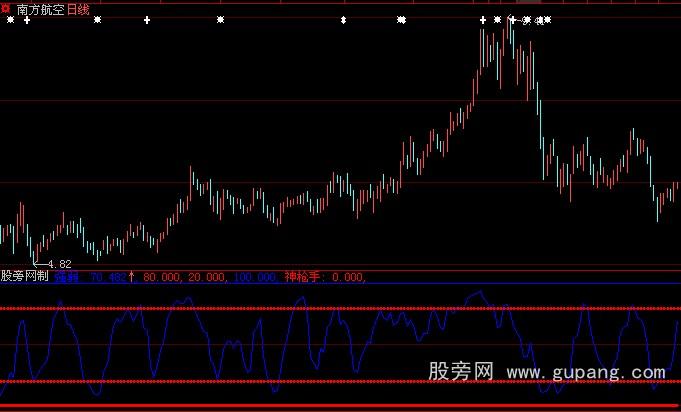The image size is (681, 412).
Task: Open the 股旁网制 indicator name
Action: (24, 276)
